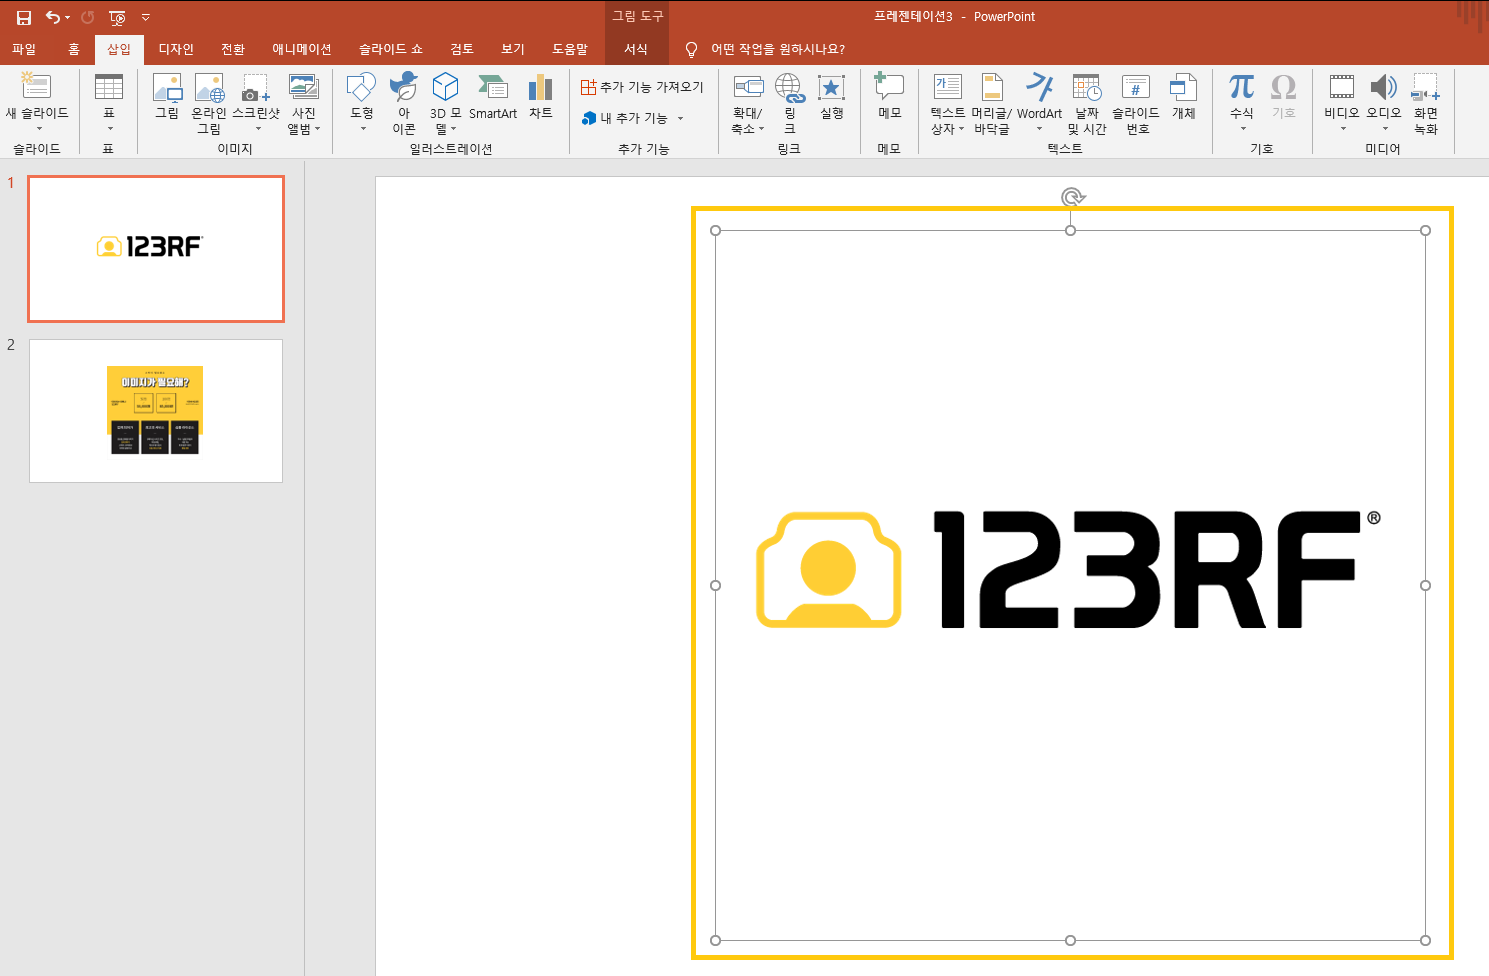The height and width of the screenshot is (976, 1489).
Task: Start slideshow from beginning icon
Action: [117, 17]
